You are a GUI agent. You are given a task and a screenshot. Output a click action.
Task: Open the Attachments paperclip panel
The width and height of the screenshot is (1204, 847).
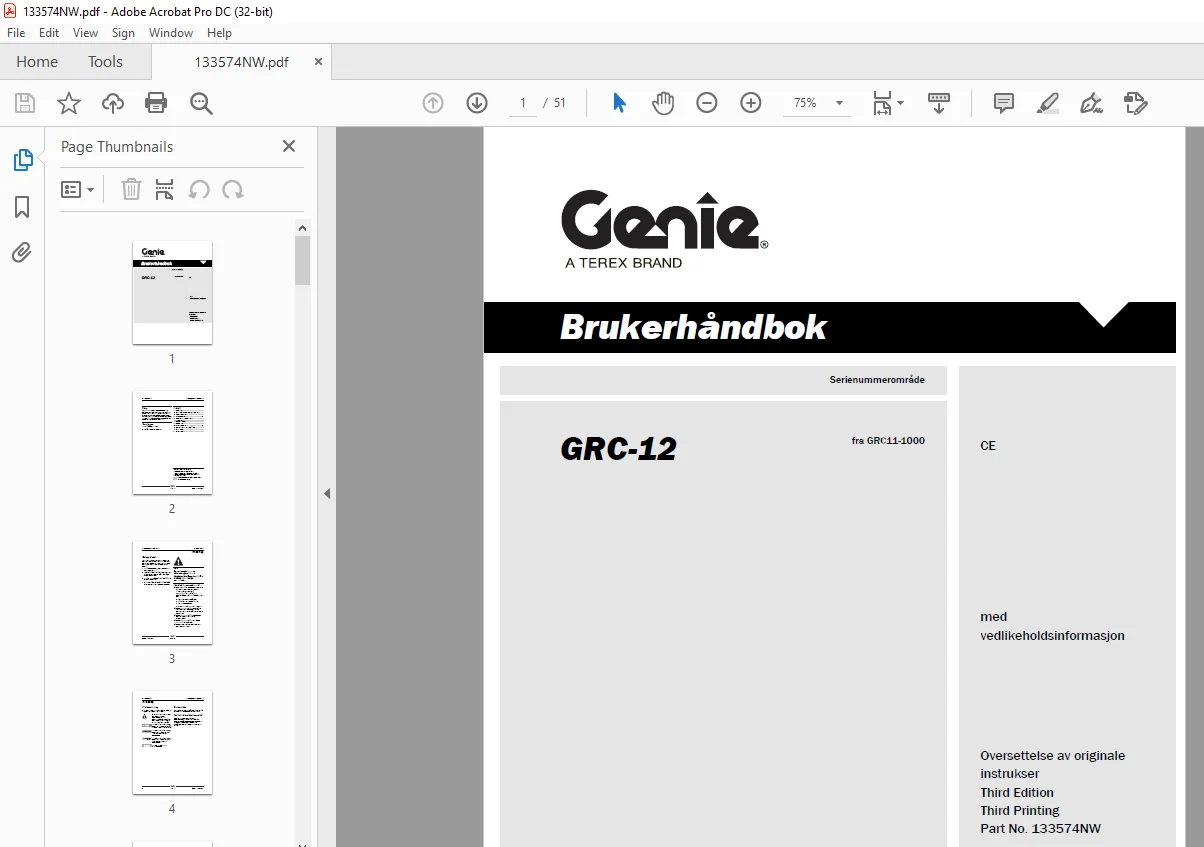[x=22, y=252]
